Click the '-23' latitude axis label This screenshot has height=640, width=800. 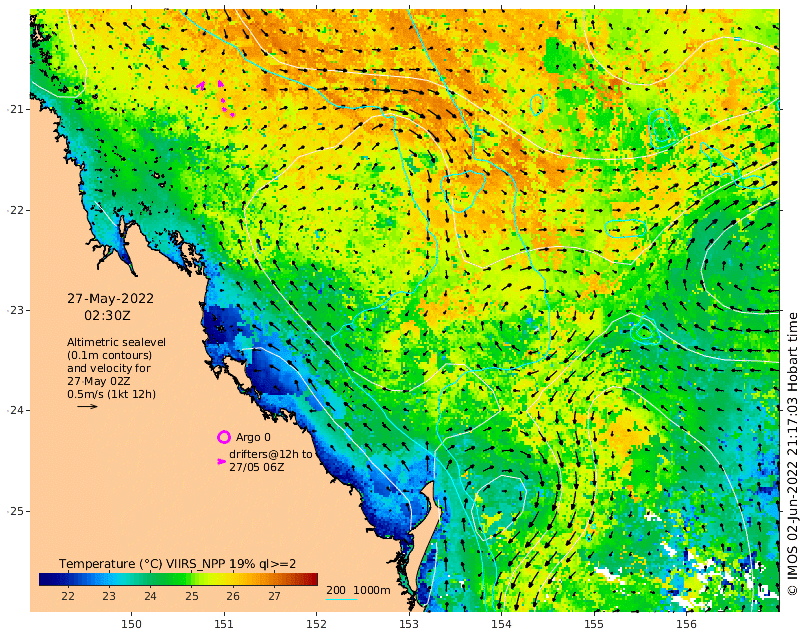[14, 310]
